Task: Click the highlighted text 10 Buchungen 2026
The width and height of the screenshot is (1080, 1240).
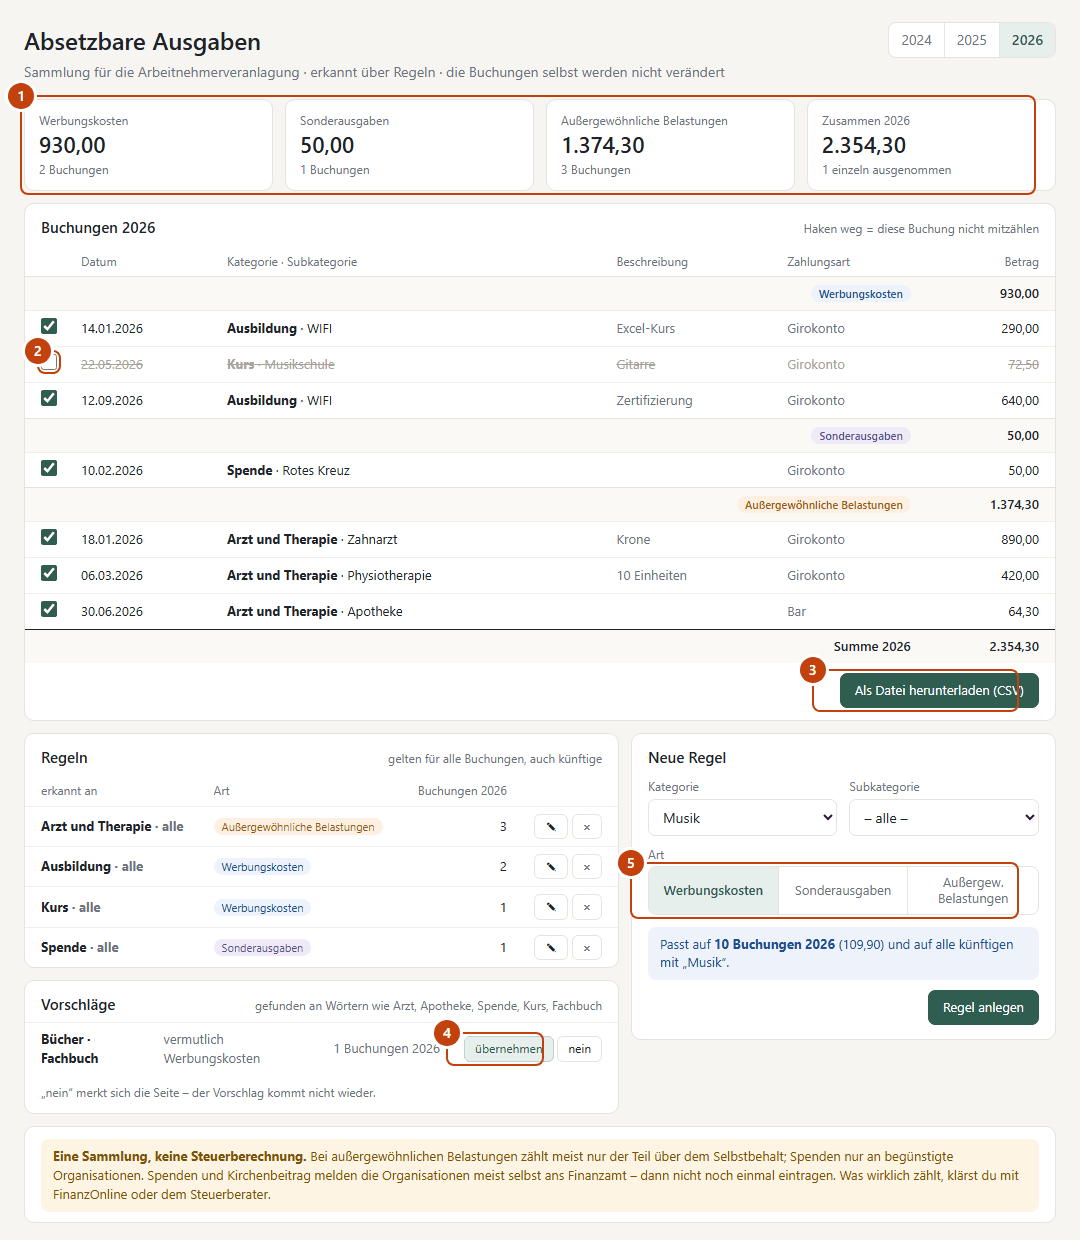Action: [x=775, y=945]
